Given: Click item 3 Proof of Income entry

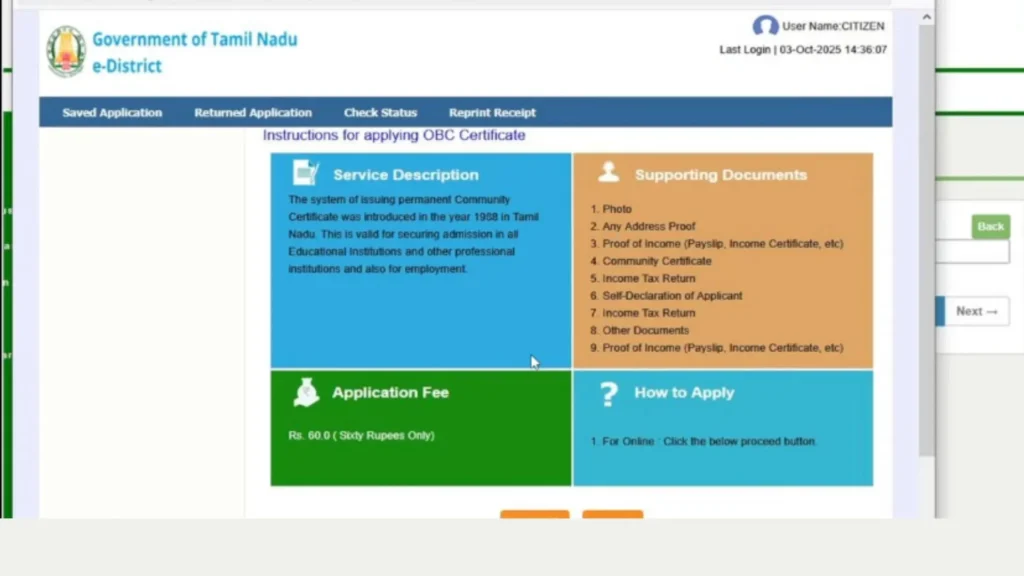Looking at the screenshot, I should coord(716,244).
